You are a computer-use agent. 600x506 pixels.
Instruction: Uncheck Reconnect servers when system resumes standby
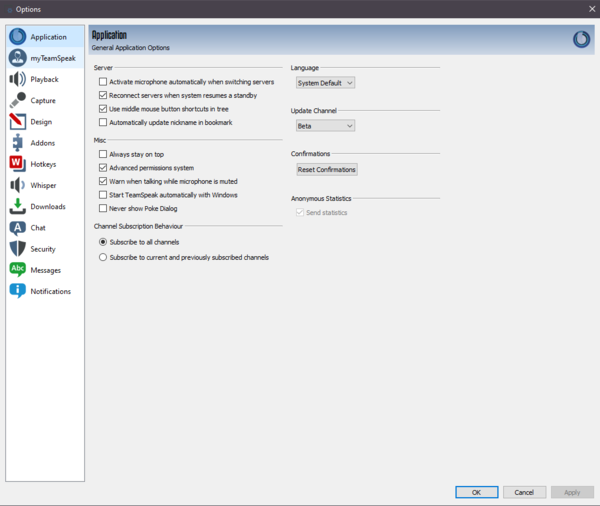tap(103, 95)
